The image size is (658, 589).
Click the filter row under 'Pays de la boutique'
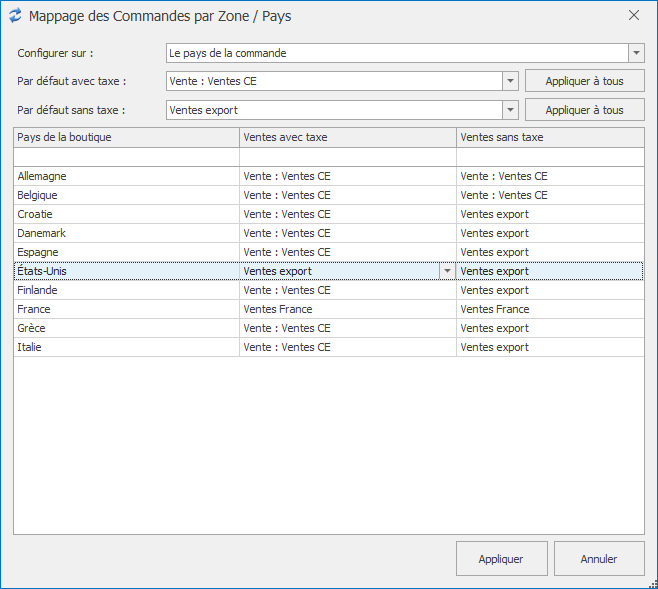[x=125, y=157]
